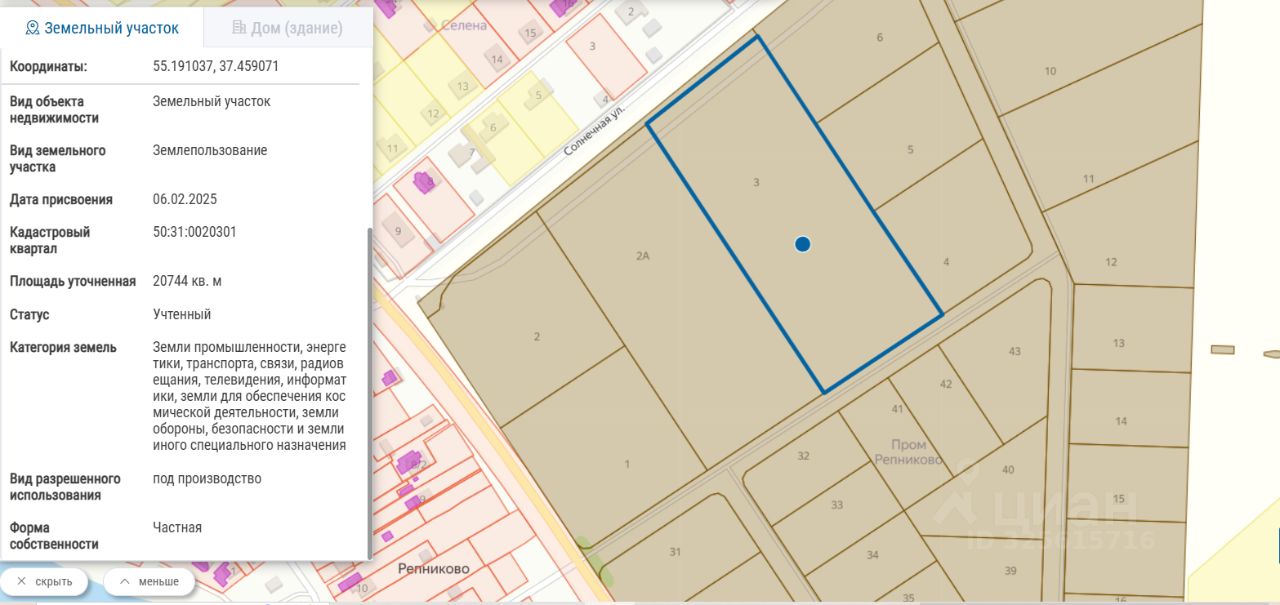Click the building icon on the Дом tab
The width and height of the screenshot is (1280, 605).
click(239, 28)
